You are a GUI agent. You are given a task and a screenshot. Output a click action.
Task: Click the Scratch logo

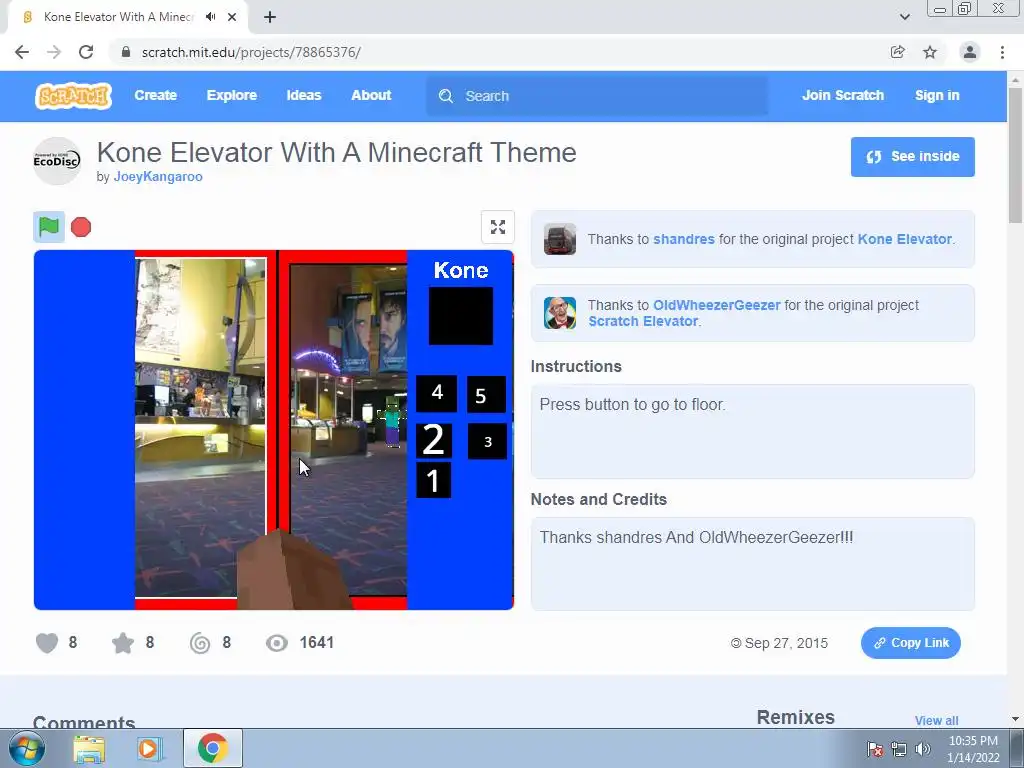coord(73,96)
